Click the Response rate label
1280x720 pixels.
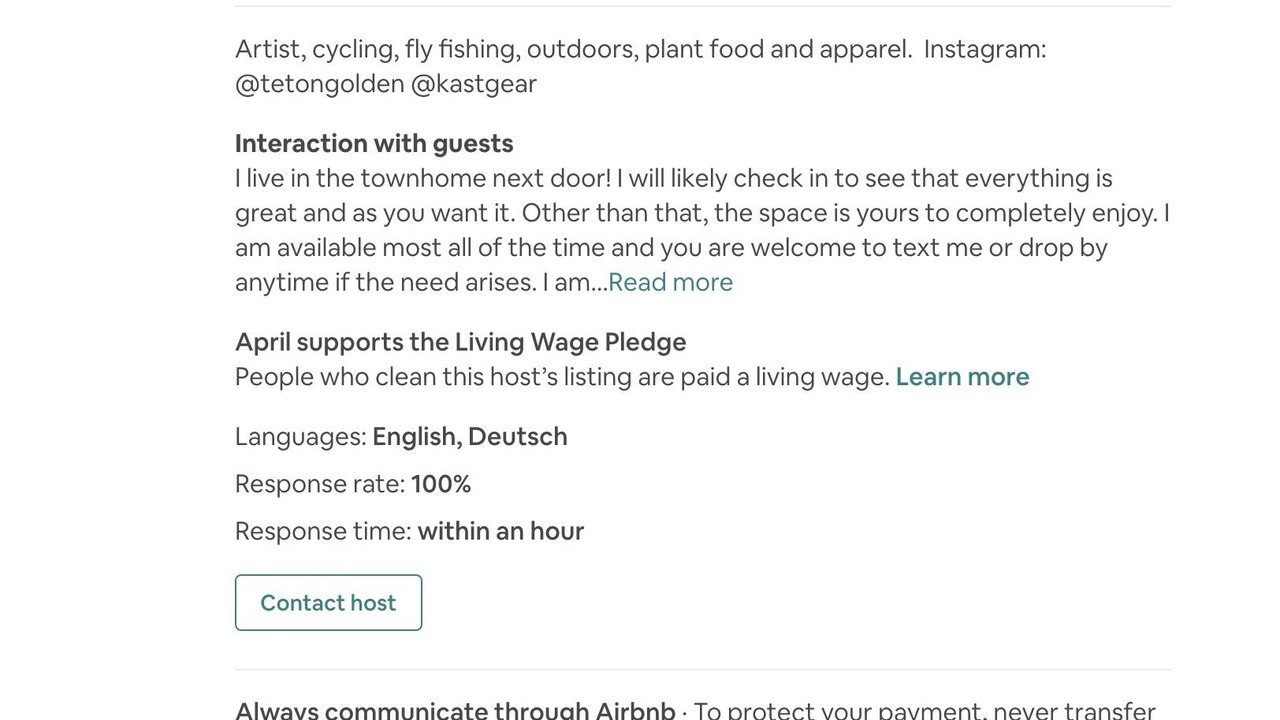[x=319, y=484]
